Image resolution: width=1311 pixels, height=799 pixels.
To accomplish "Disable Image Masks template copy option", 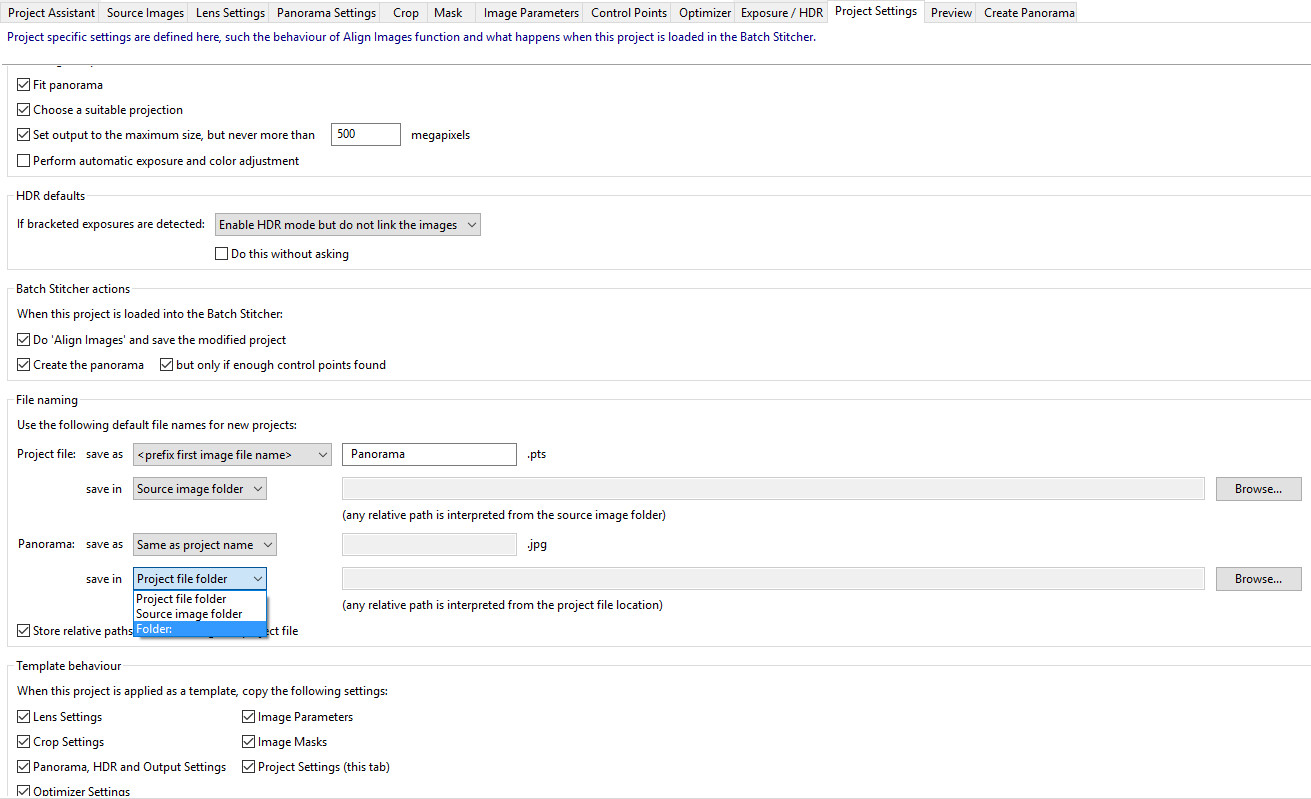I will click(x=249, y=742).
